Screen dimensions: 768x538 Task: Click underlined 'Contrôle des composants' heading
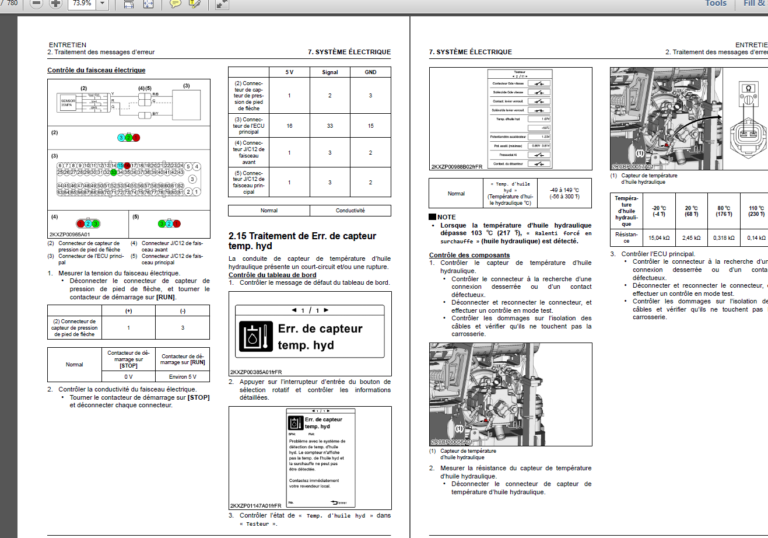click(469, 255)
